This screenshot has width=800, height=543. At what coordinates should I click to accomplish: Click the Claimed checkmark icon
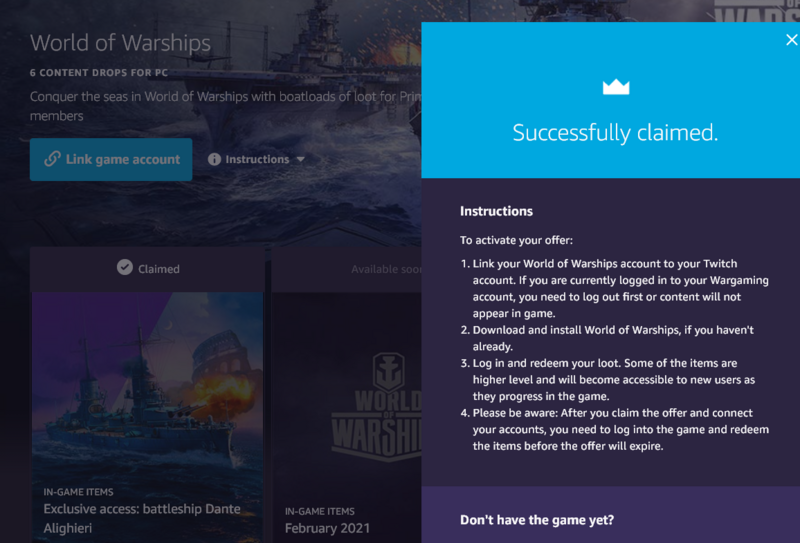[124, 268]
